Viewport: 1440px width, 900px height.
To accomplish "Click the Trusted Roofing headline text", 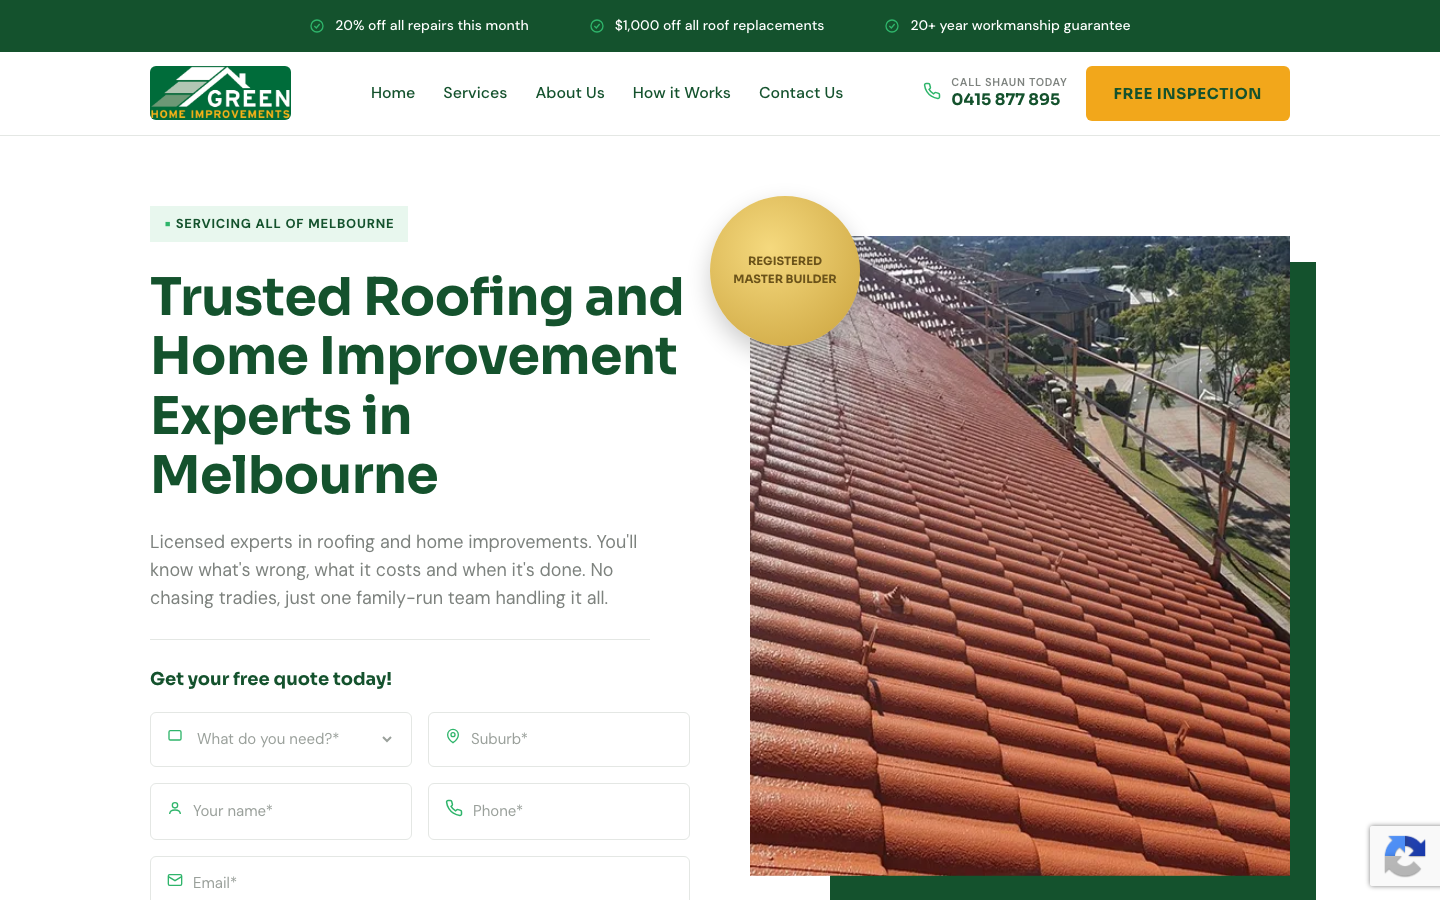I will tap(417, 385).
